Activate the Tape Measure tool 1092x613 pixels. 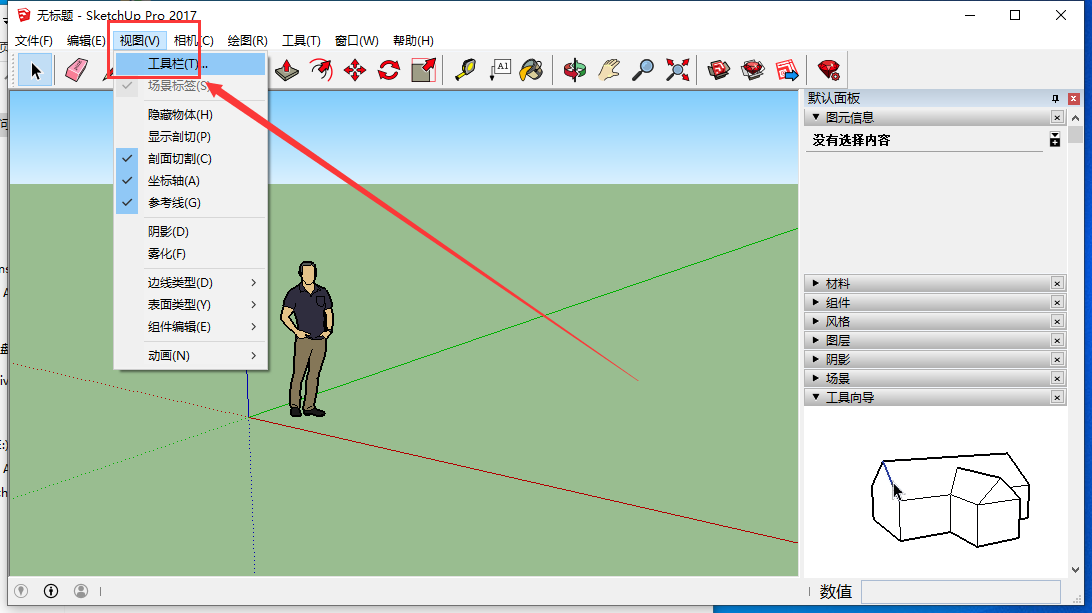click(x=465, y=70)
